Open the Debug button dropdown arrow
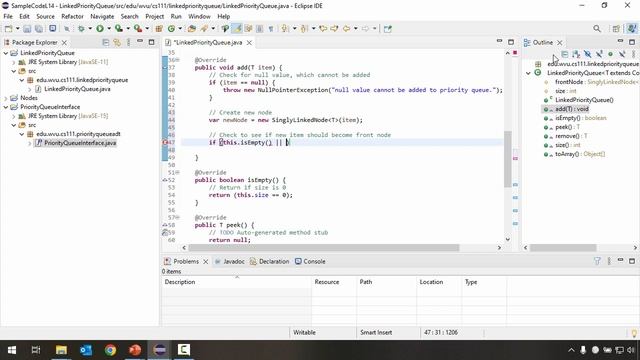The width and height of the screenshot is (640, 360). (x=90, y=29)
